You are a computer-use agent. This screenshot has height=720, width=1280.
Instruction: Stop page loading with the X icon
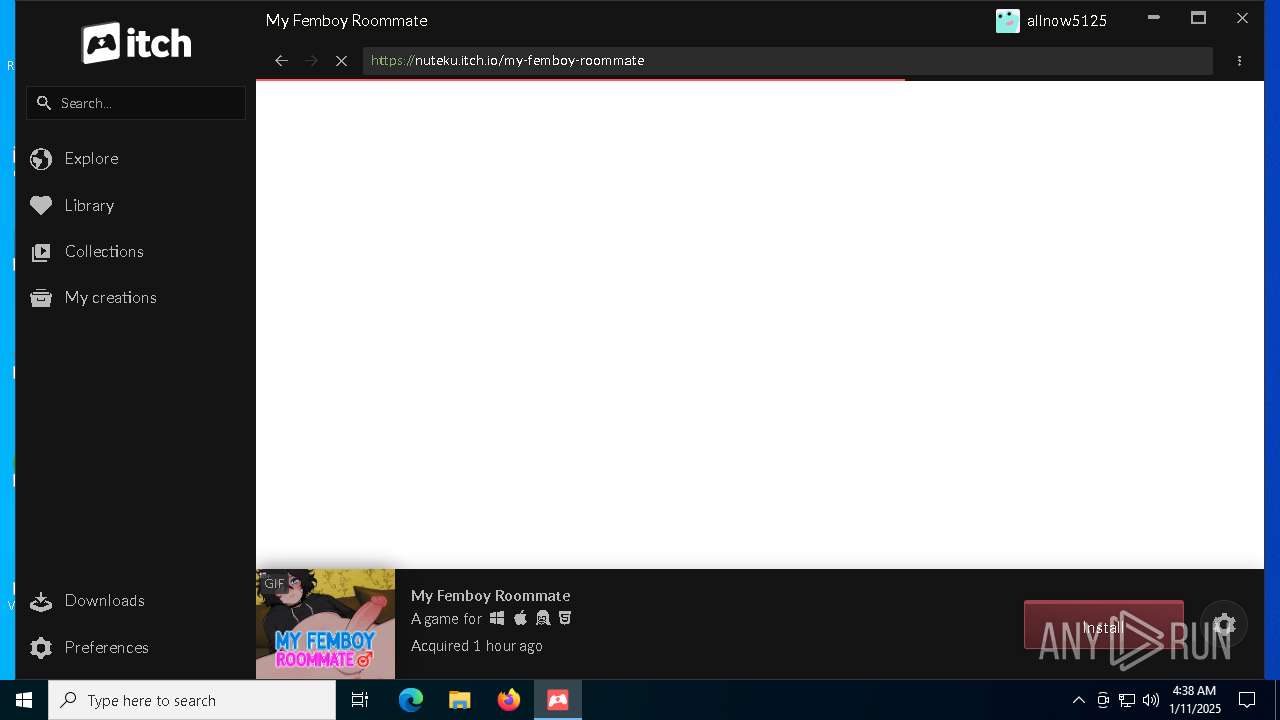(x=341, y=61)
